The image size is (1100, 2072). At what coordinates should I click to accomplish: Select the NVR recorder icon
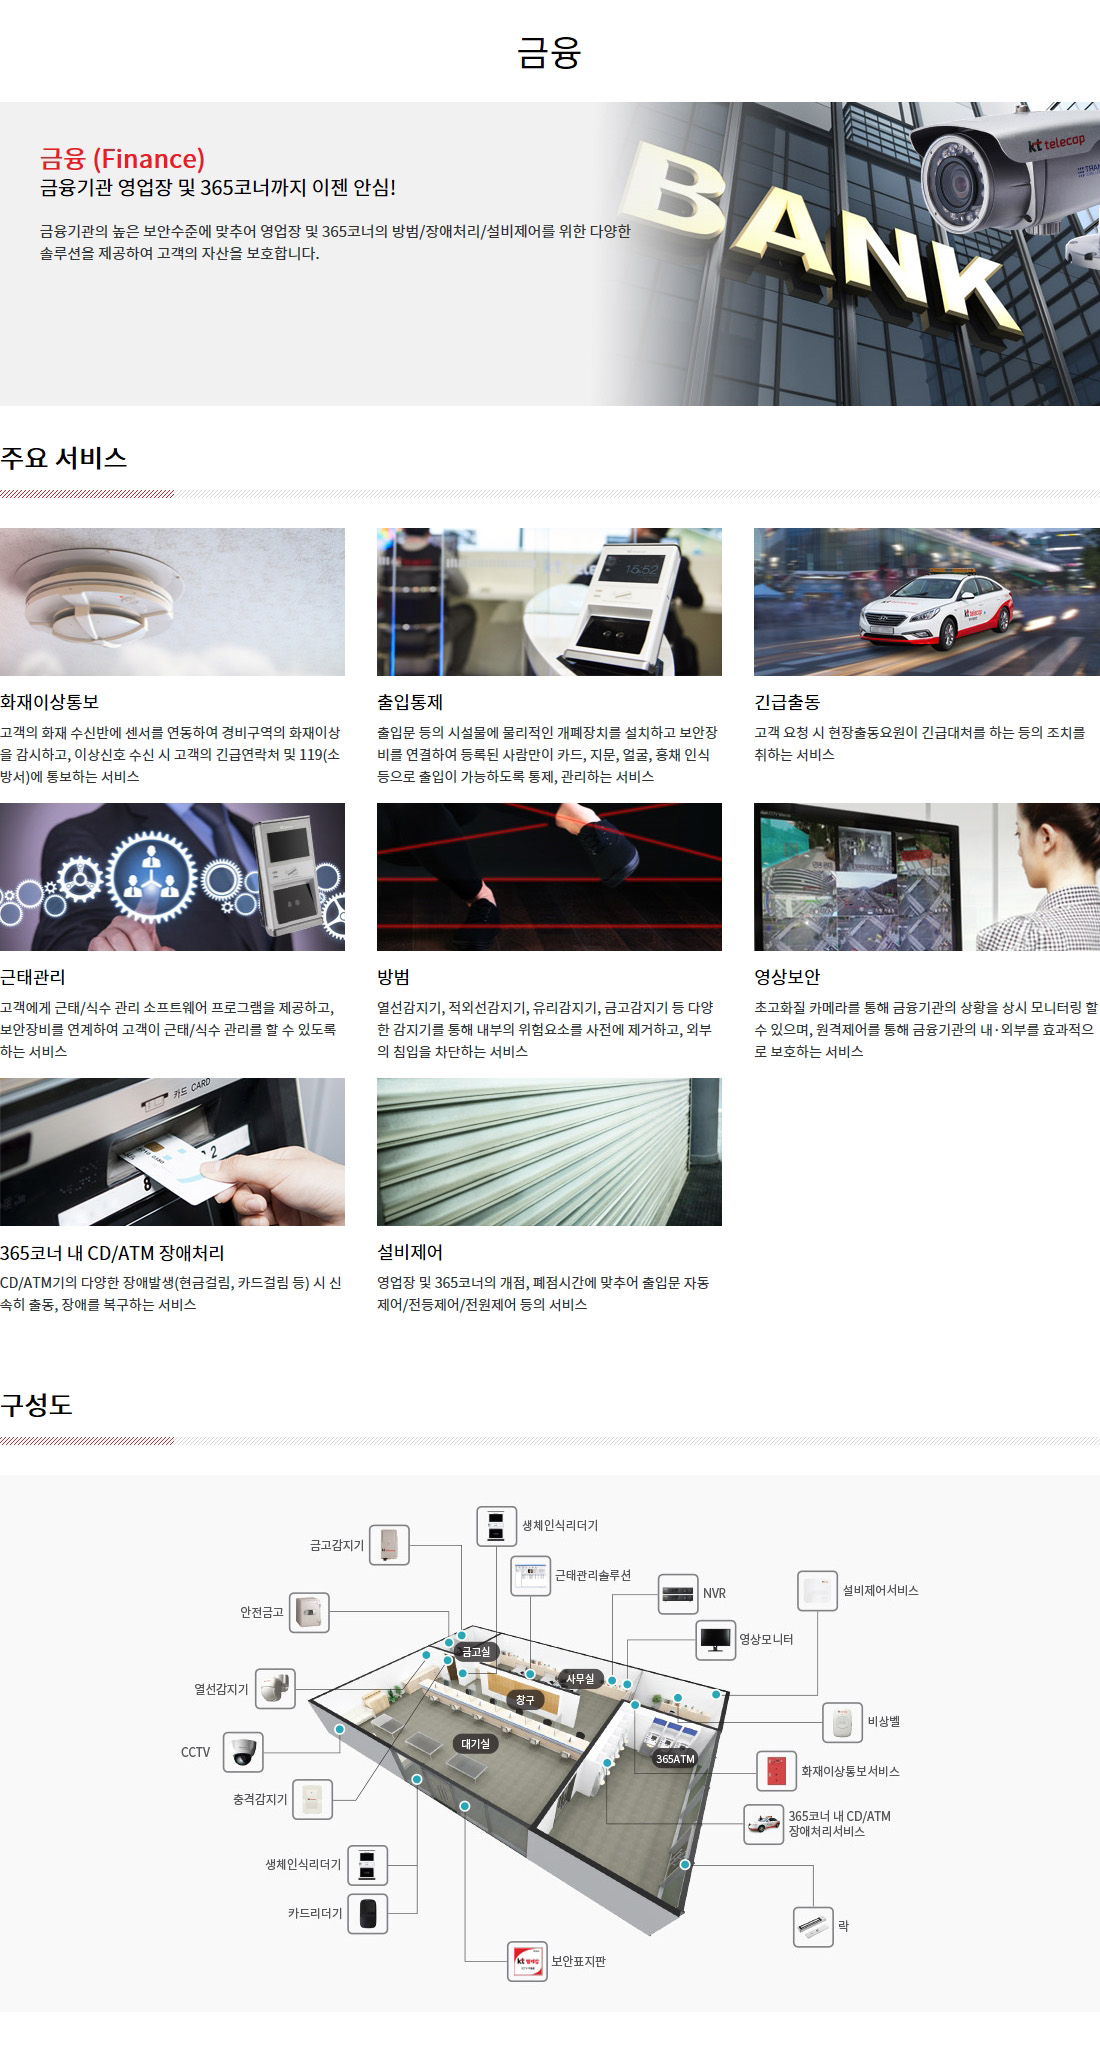coord(677,1593)
